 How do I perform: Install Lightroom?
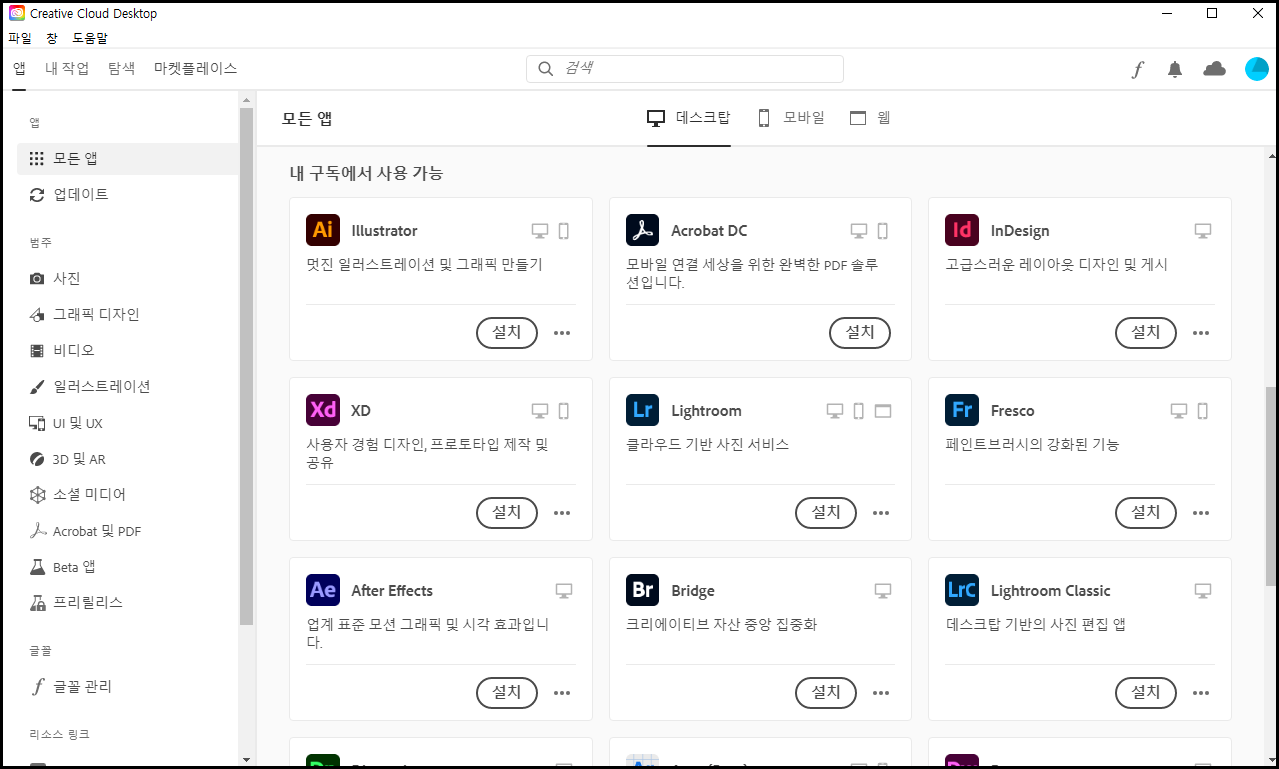click(826, 513)
